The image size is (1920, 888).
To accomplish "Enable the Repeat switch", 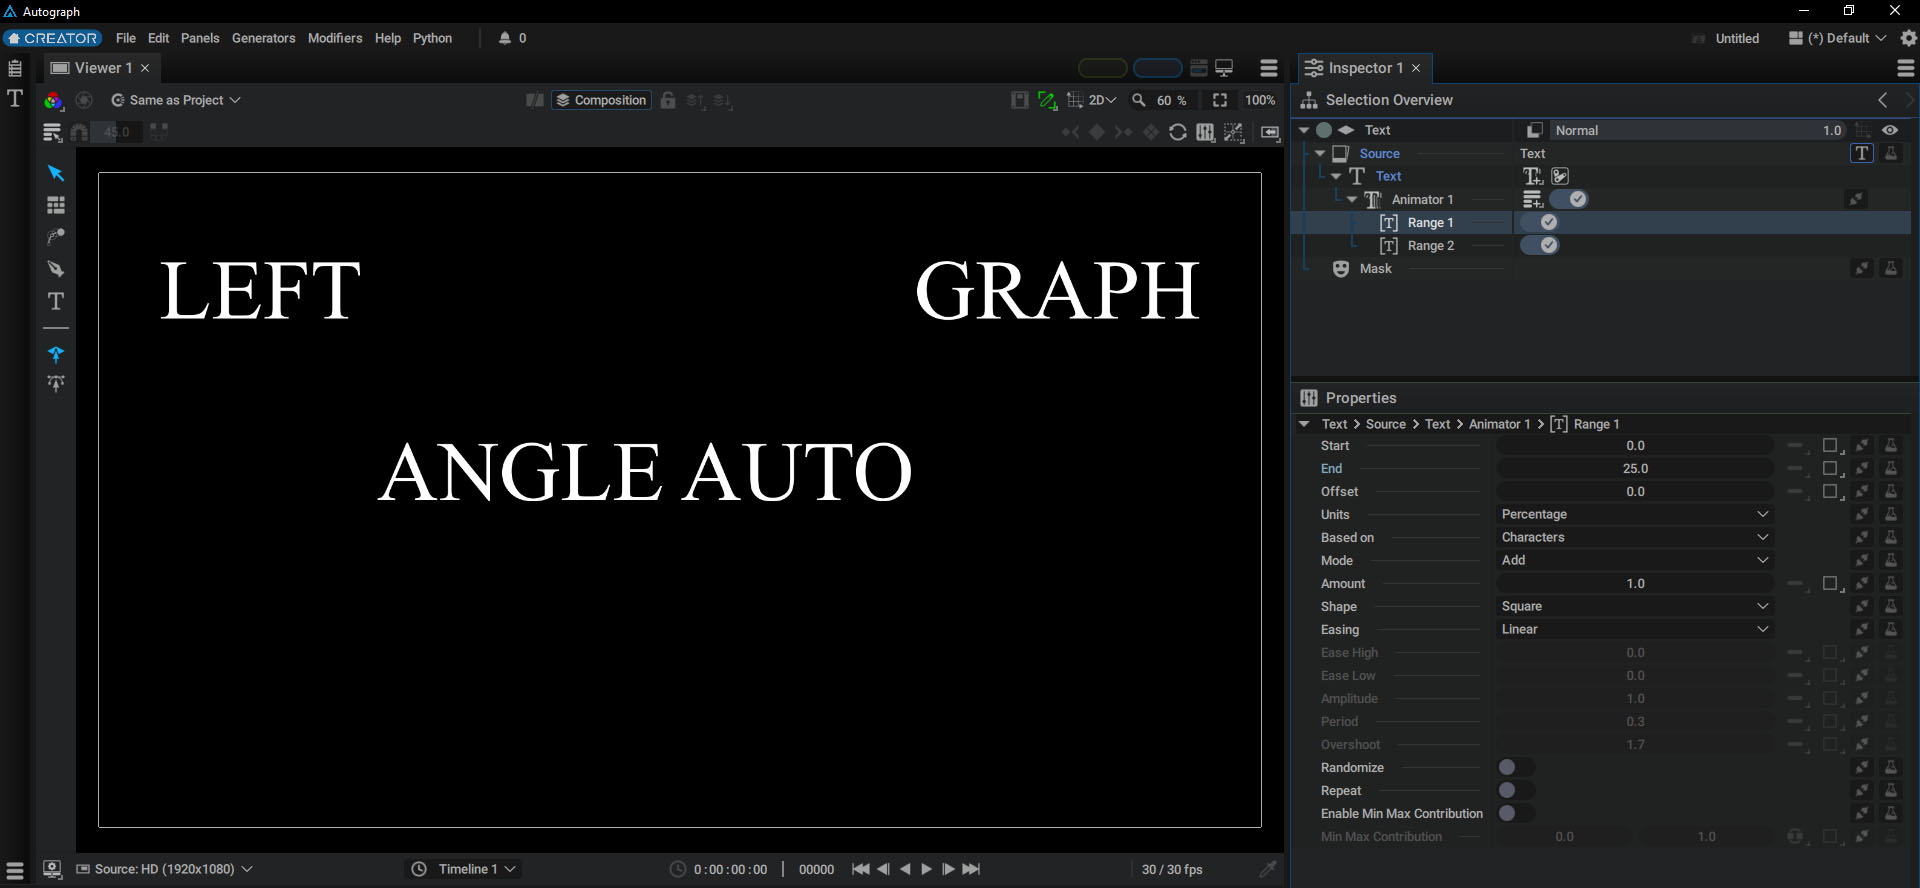I will point(1516,790).
